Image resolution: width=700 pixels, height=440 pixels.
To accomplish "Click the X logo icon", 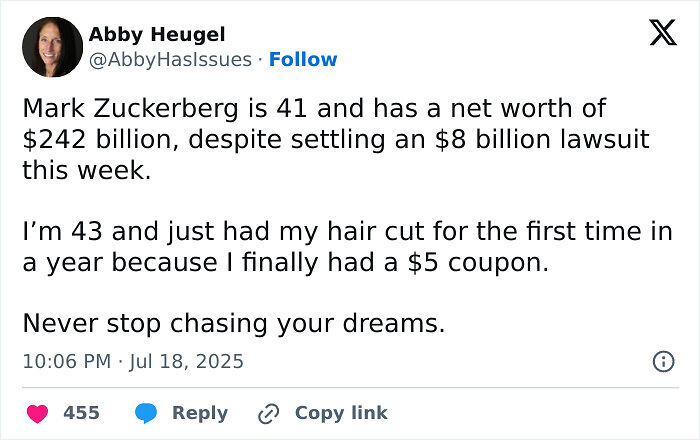I will tap(656, 34).
